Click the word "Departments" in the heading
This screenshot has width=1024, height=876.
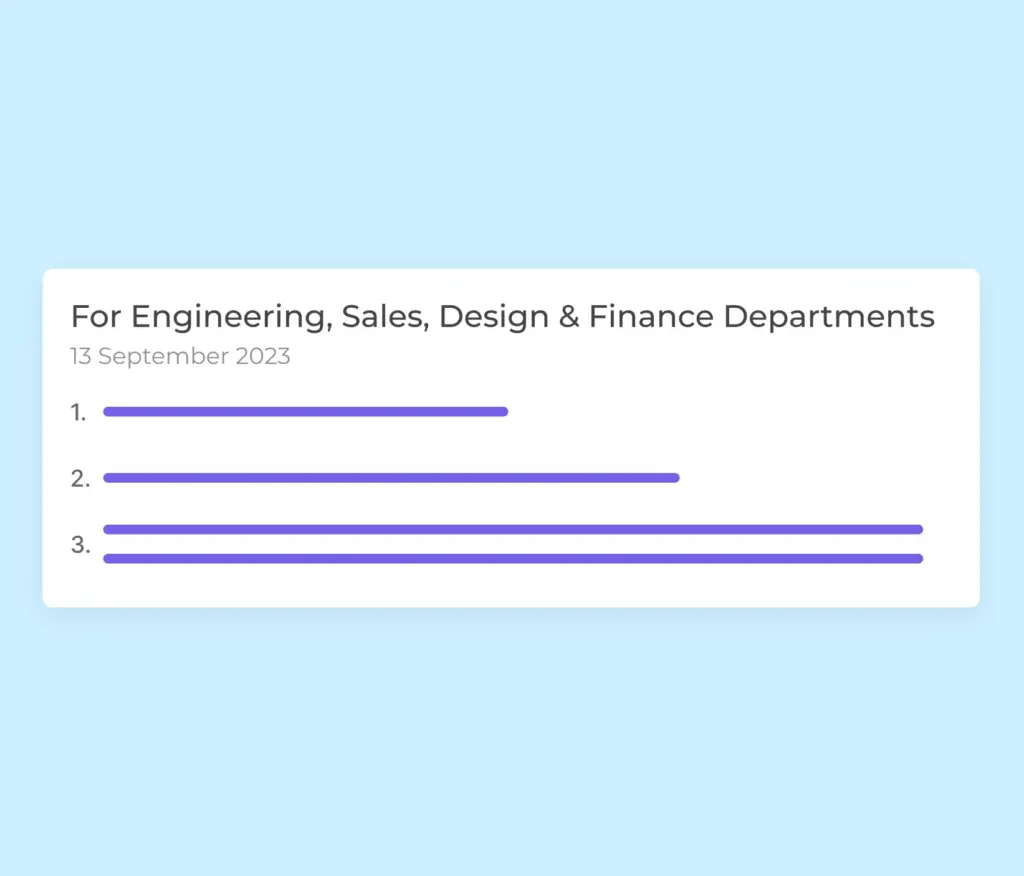coord(829,318)
